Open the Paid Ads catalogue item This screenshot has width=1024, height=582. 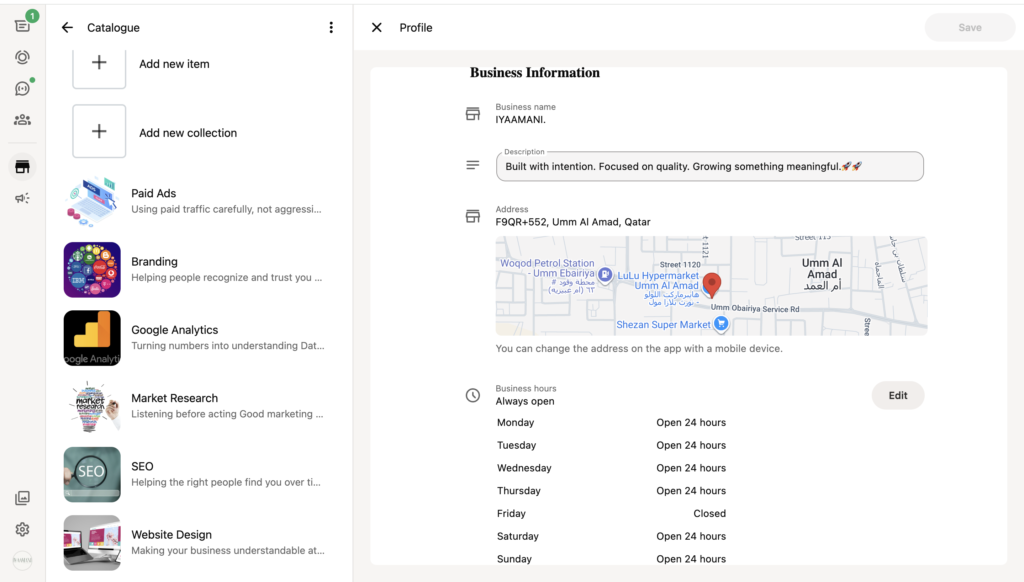click(199, 201)
